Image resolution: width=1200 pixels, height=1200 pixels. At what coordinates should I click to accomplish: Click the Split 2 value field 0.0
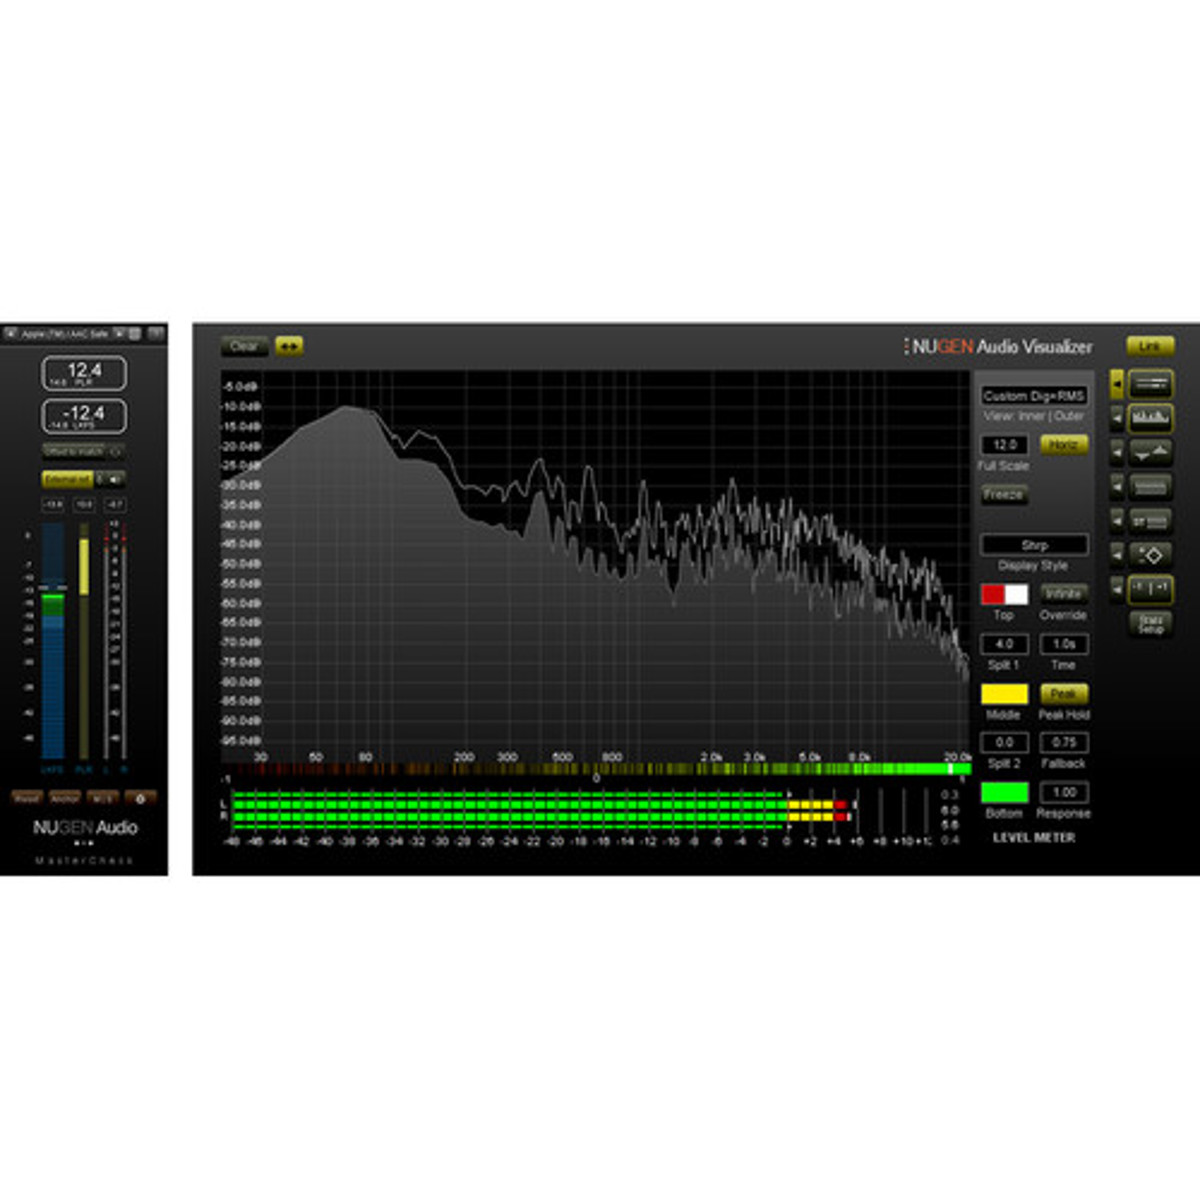tap(1004, 742)
